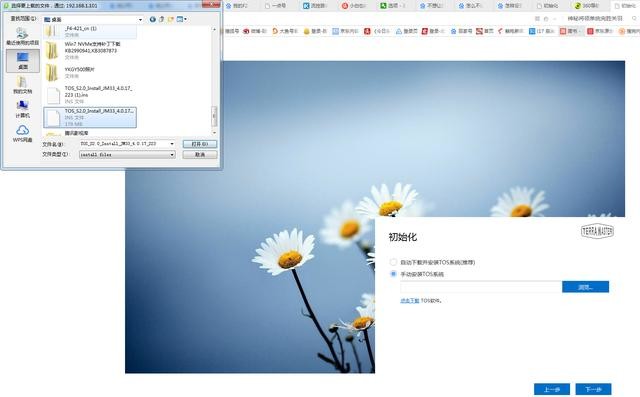Click the TOS file path input field
640x397 pixels.
click(481, 287)
